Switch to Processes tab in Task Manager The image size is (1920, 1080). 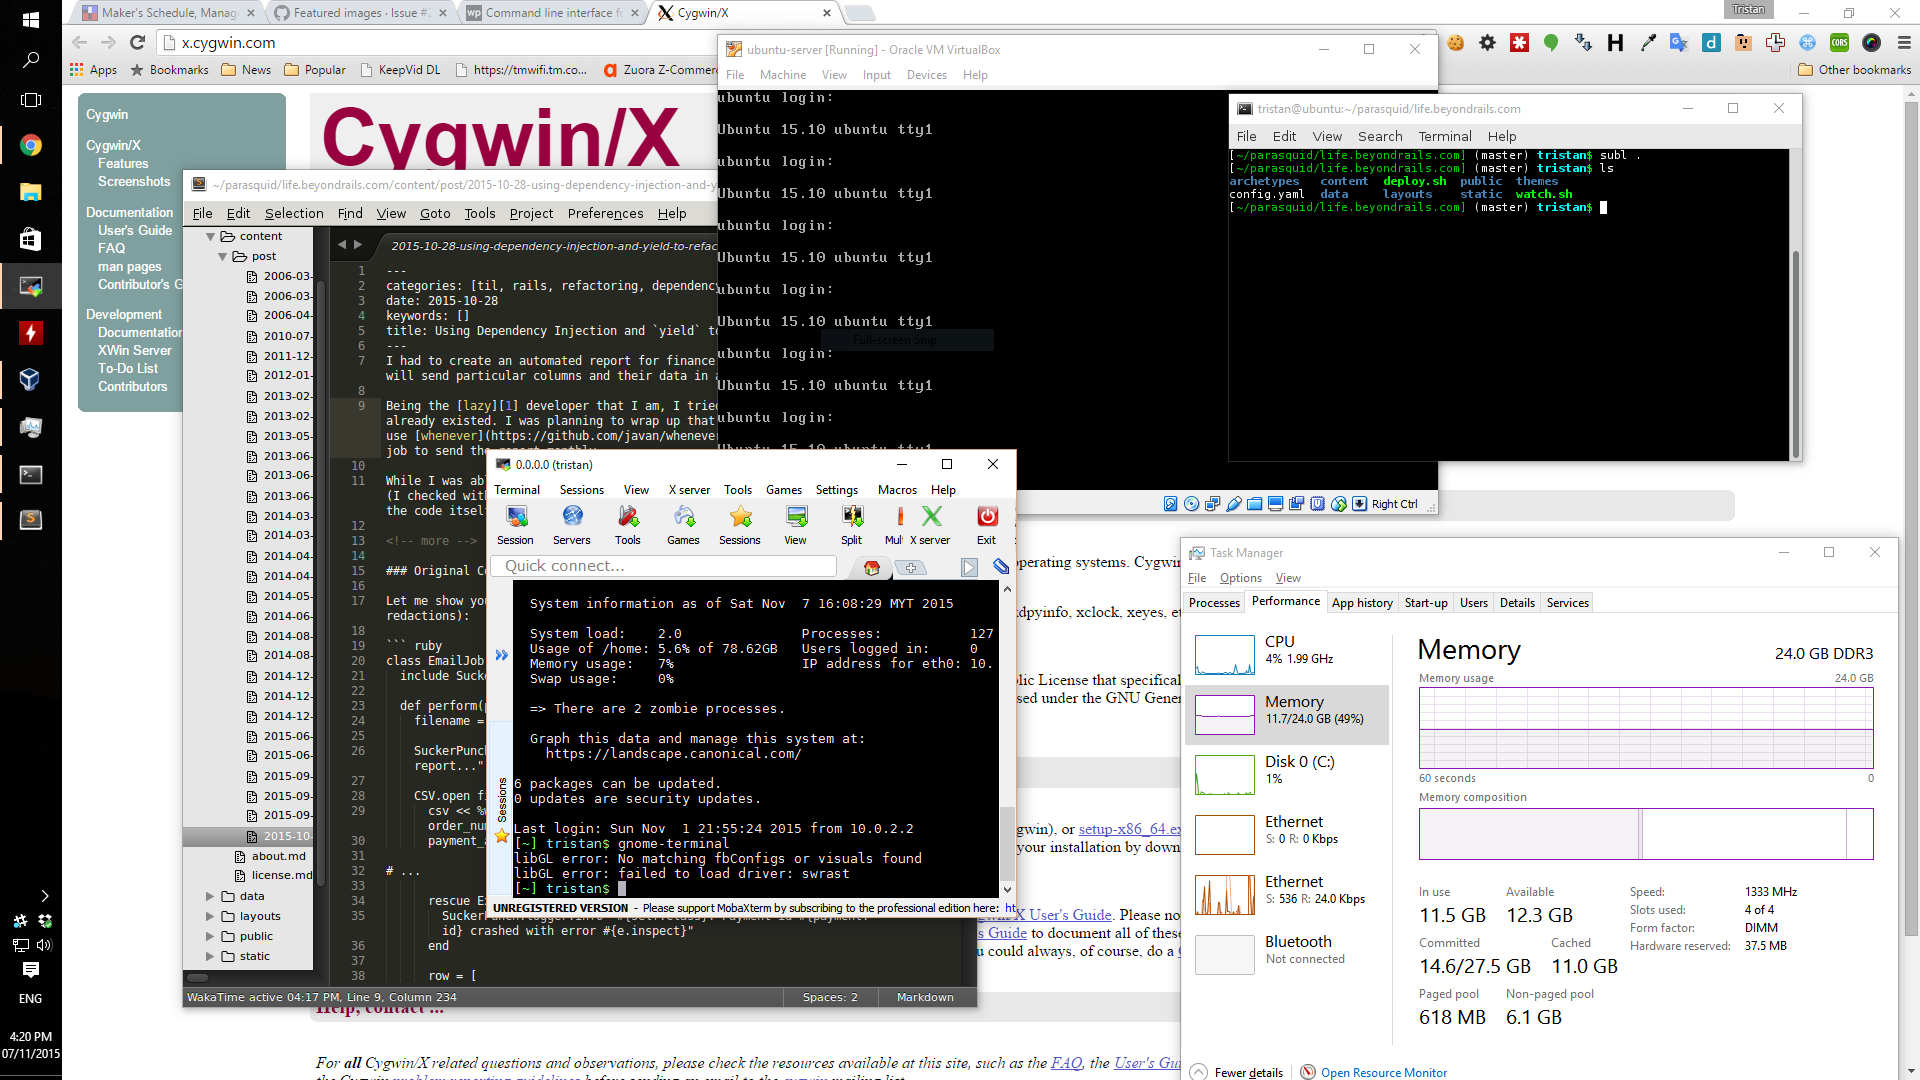1214,603
